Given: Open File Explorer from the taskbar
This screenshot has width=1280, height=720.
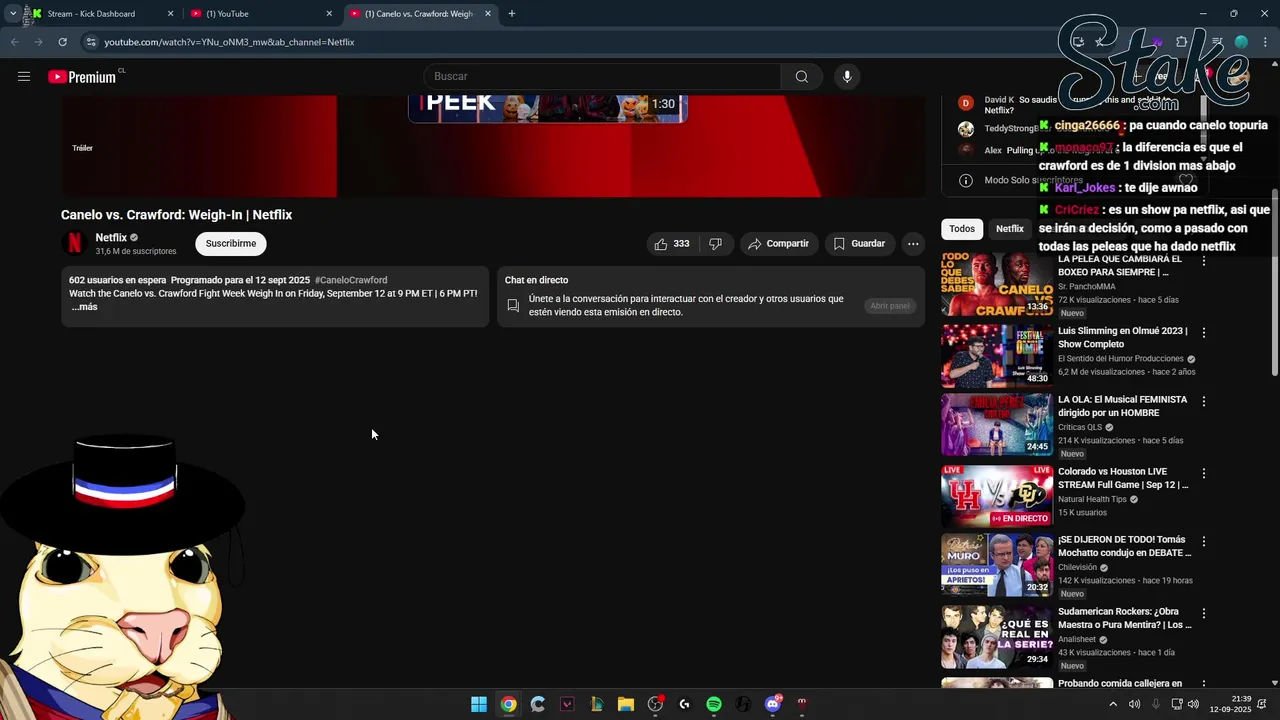Looking at the screenshot, I should pos(626,704).
